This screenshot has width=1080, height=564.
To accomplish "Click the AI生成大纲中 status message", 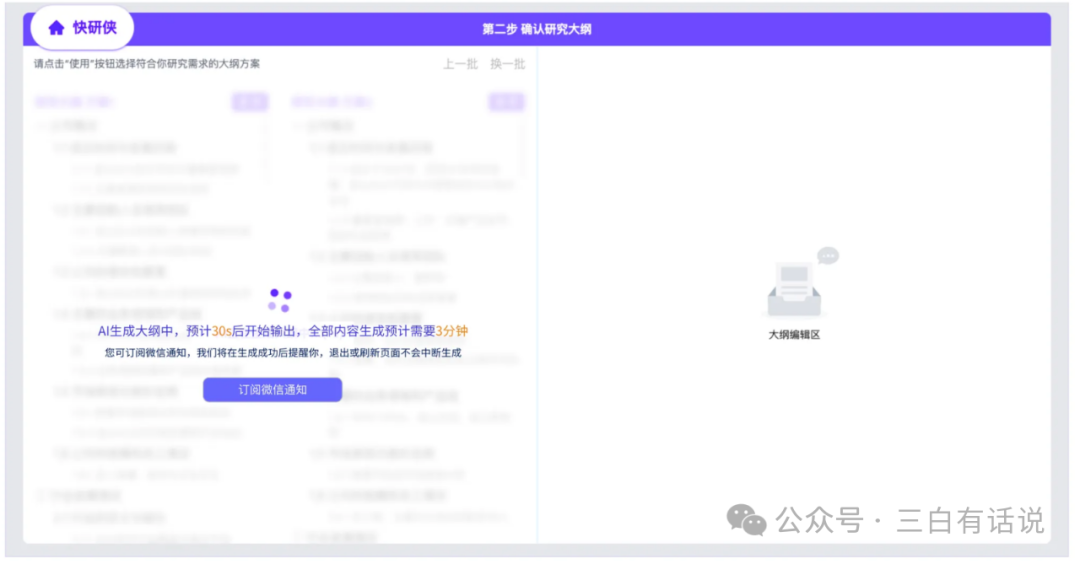I will pos(282,331).
